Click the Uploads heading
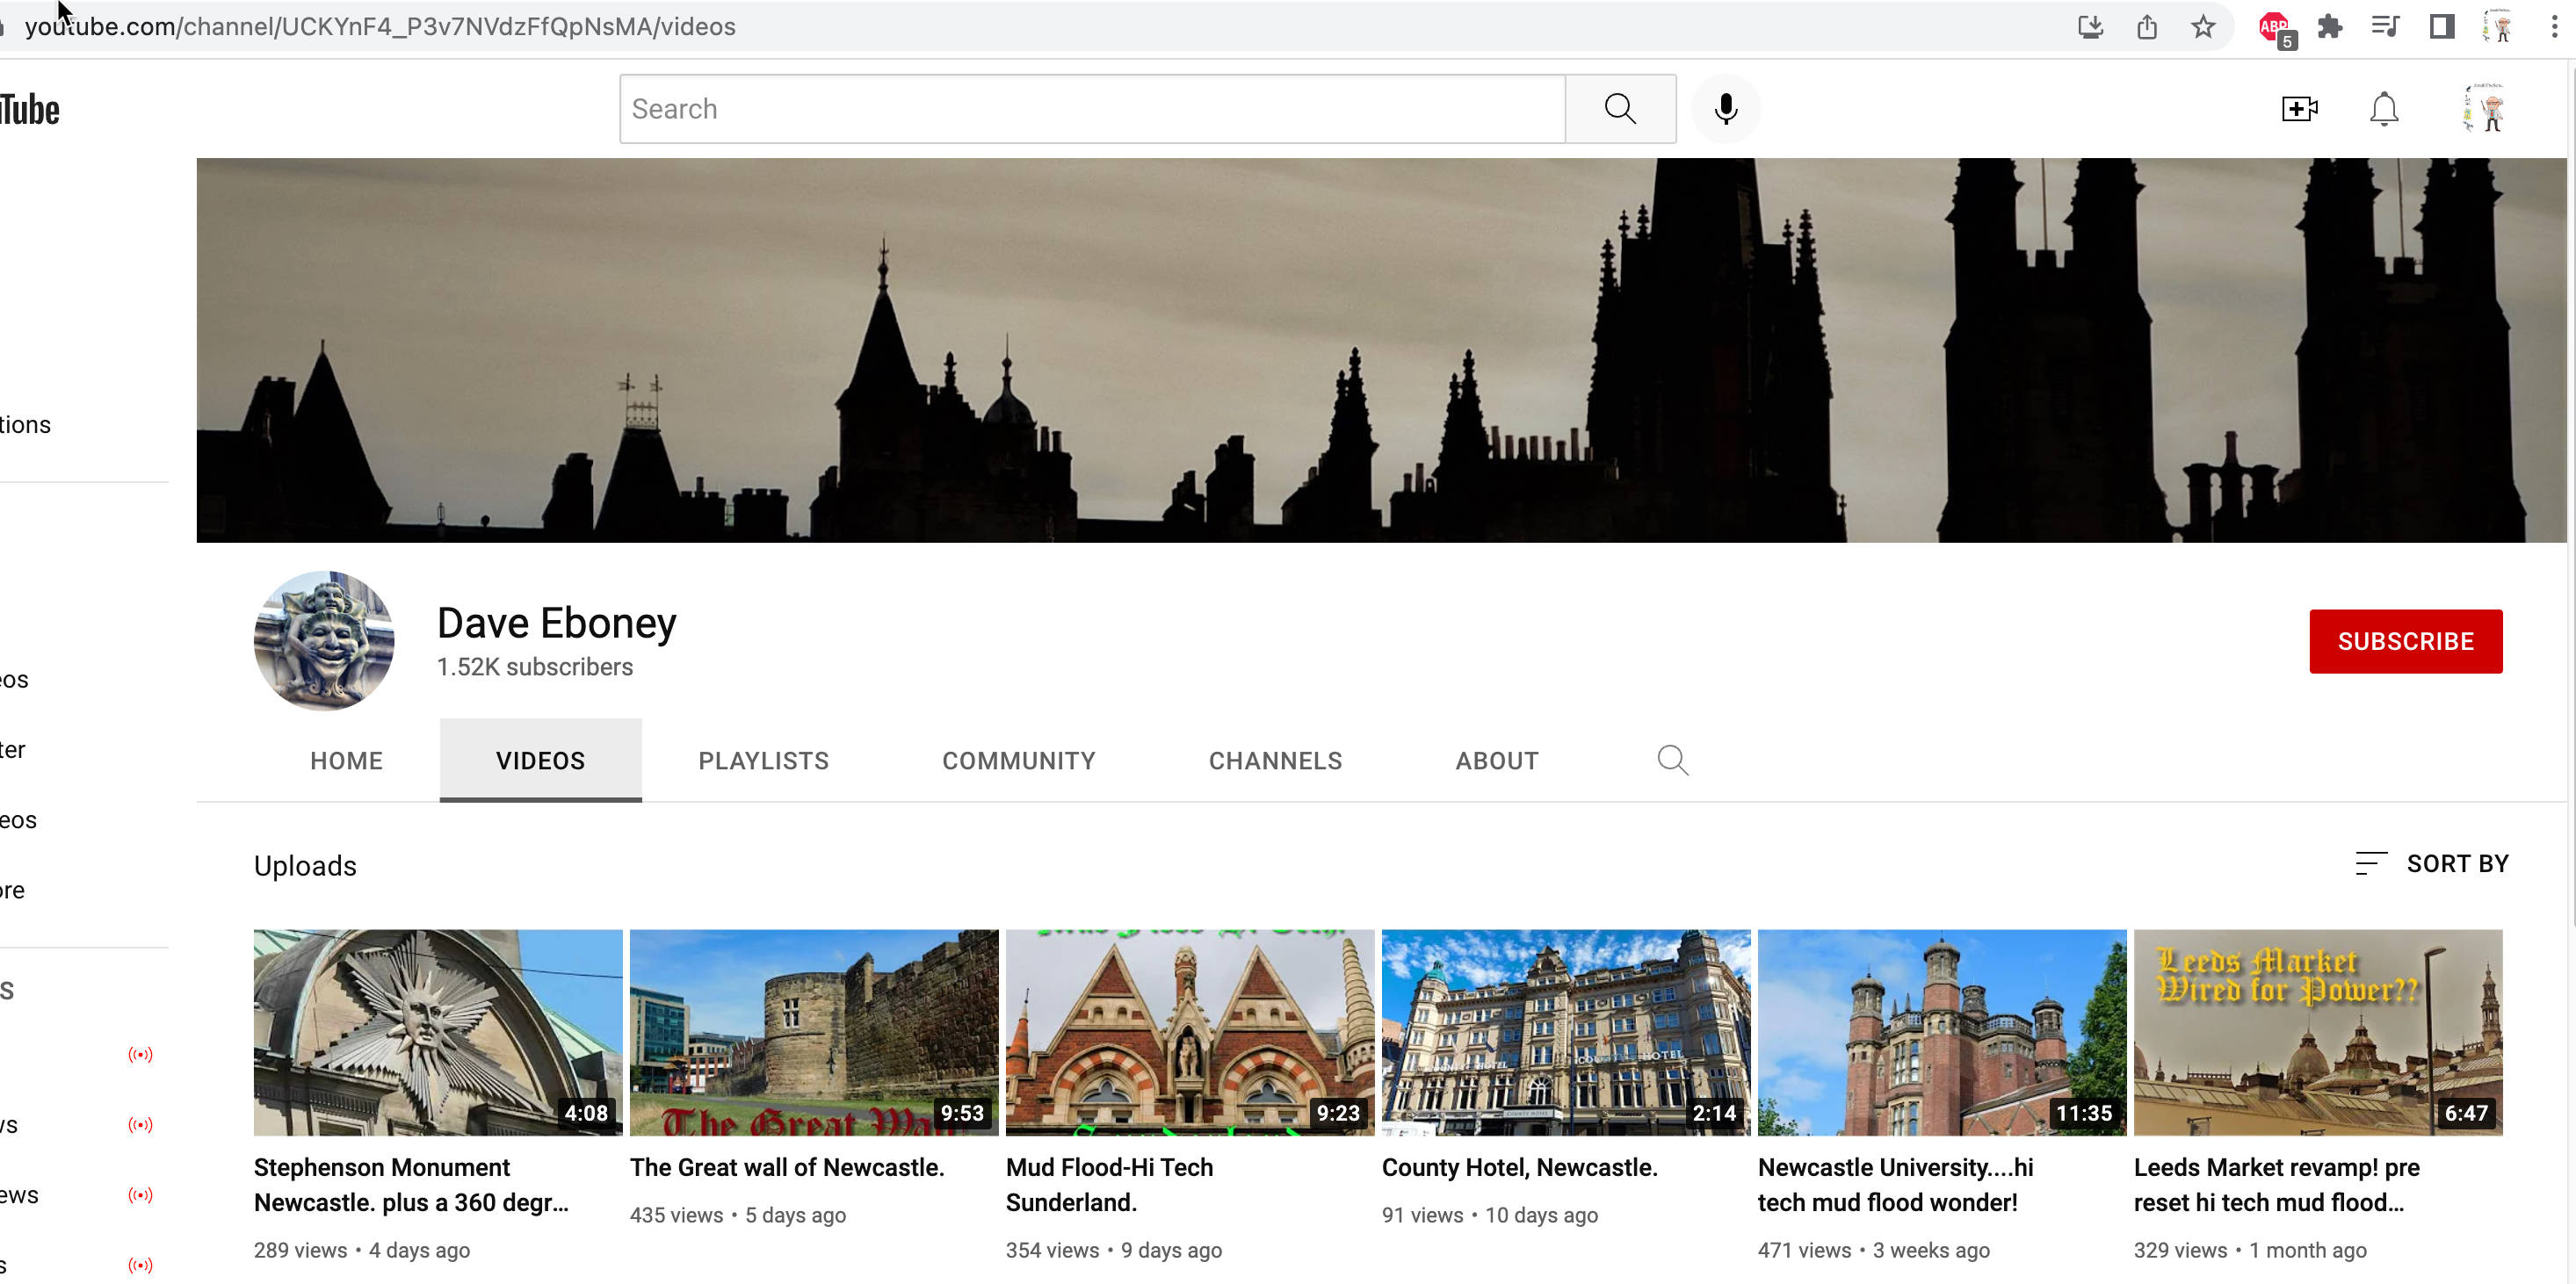2576x1284 pixels. 305,865
